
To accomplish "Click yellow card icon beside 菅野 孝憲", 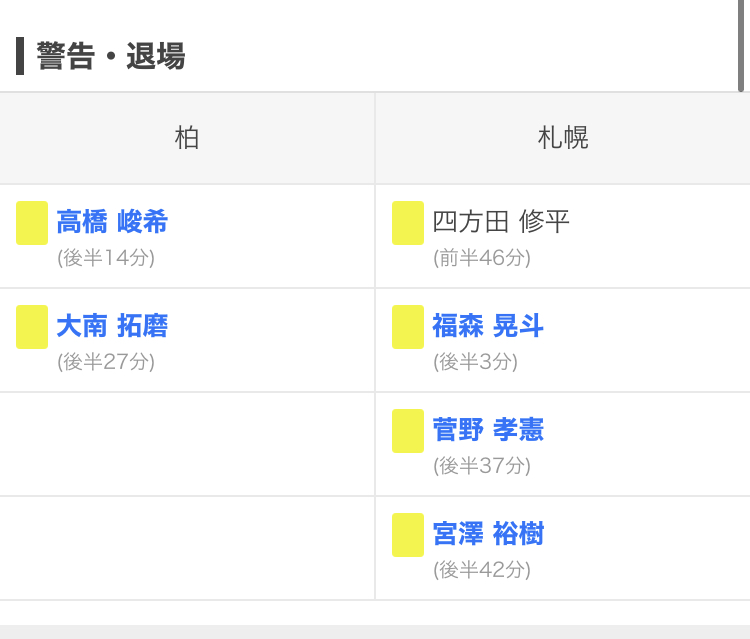I will [408, 431].
